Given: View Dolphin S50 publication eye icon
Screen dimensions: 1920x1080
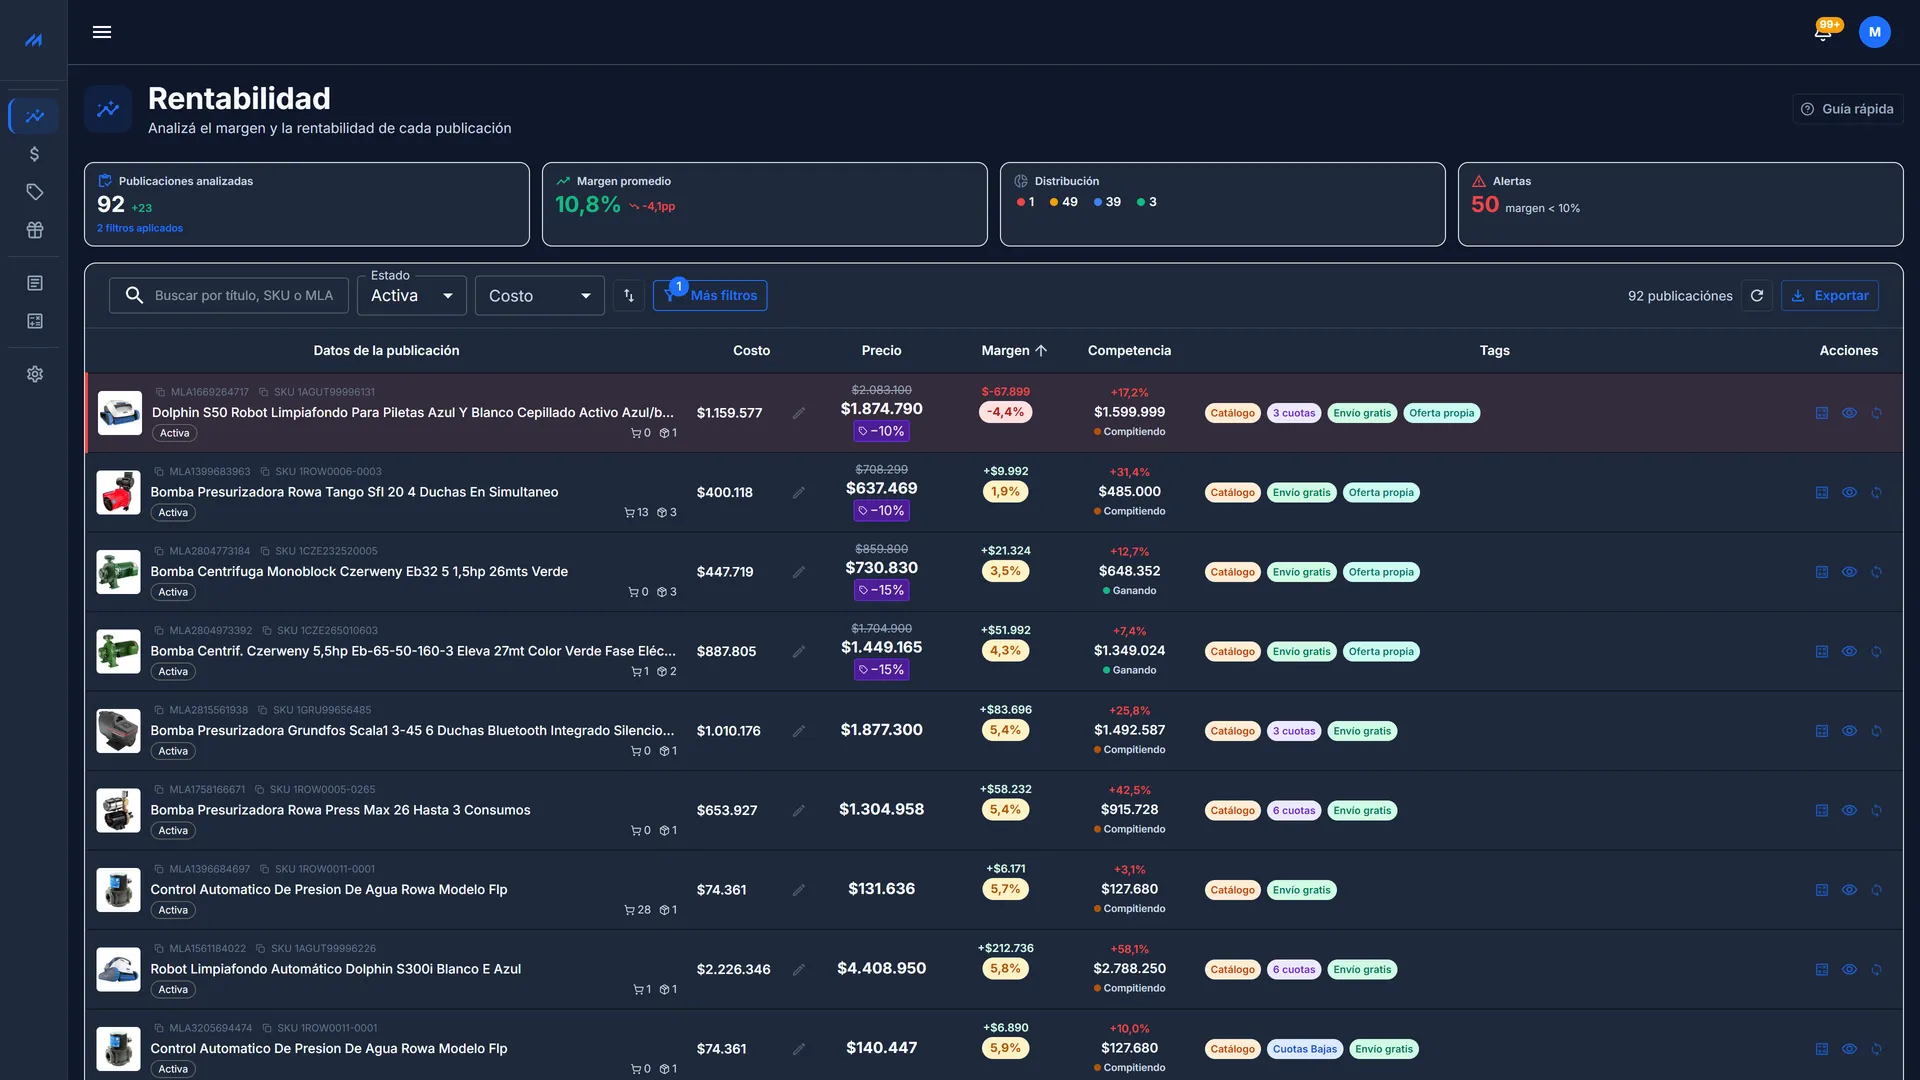Looking at the screenshot, I should click(1849, 413).
